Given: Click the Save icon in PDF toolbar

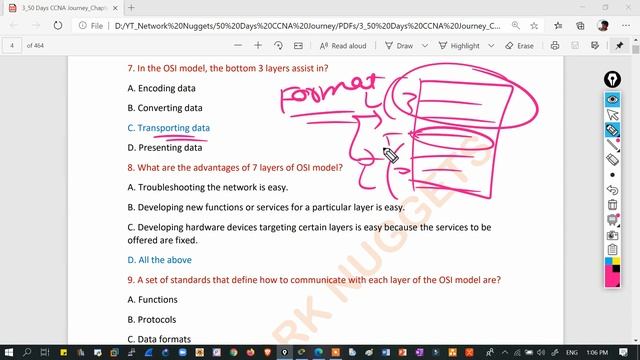Looking at the screenshot, I should 575,46.
